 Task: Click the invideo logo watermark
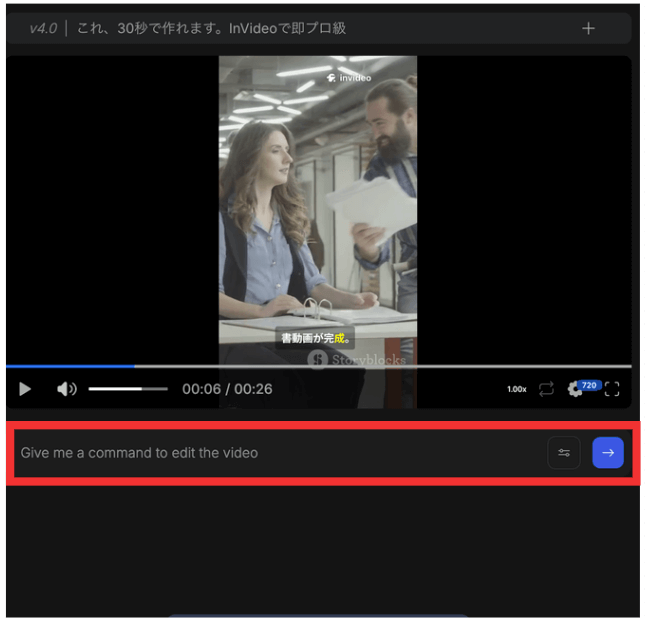coord(348,77)
